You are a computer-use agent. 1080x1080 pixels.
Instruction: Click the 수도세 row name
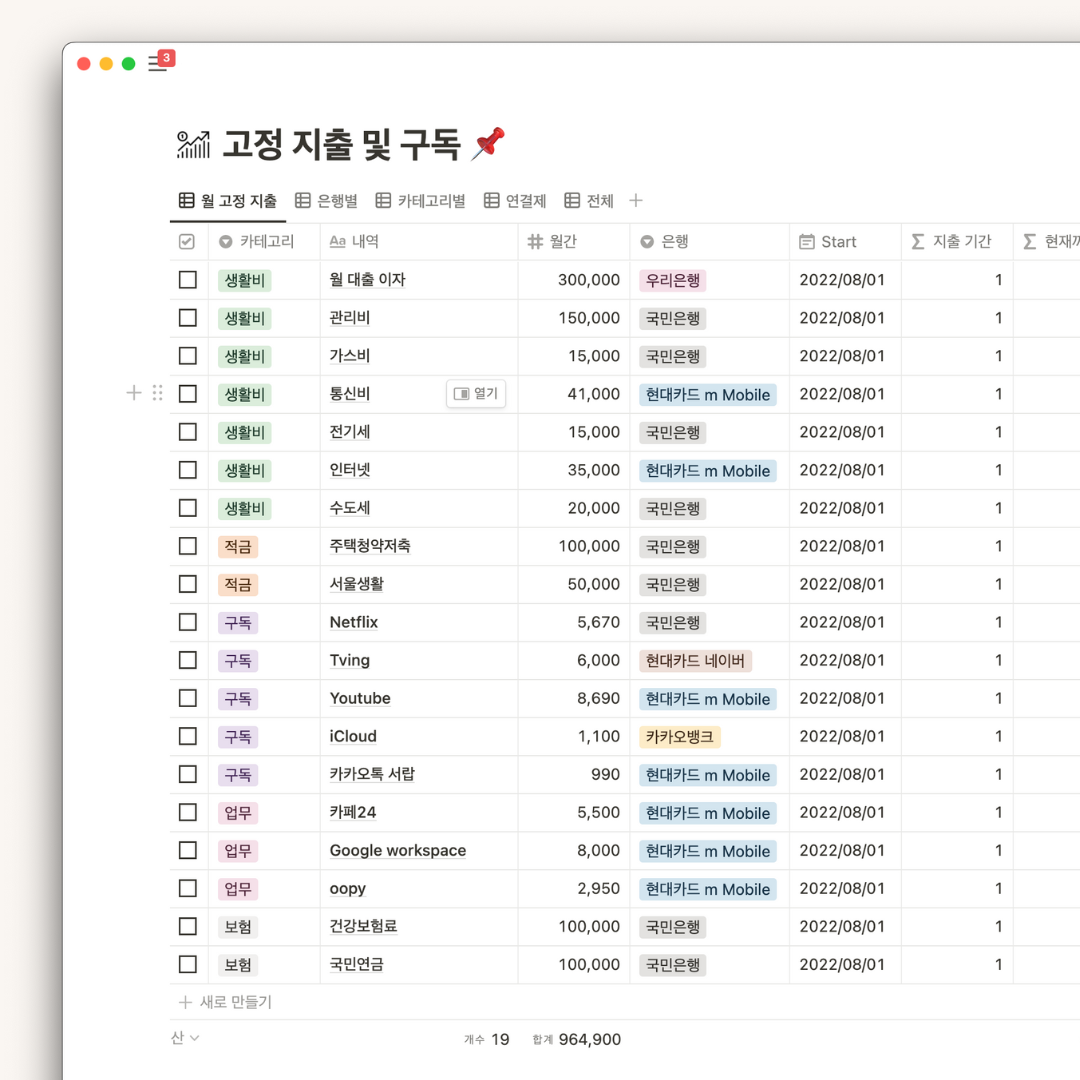349,508
